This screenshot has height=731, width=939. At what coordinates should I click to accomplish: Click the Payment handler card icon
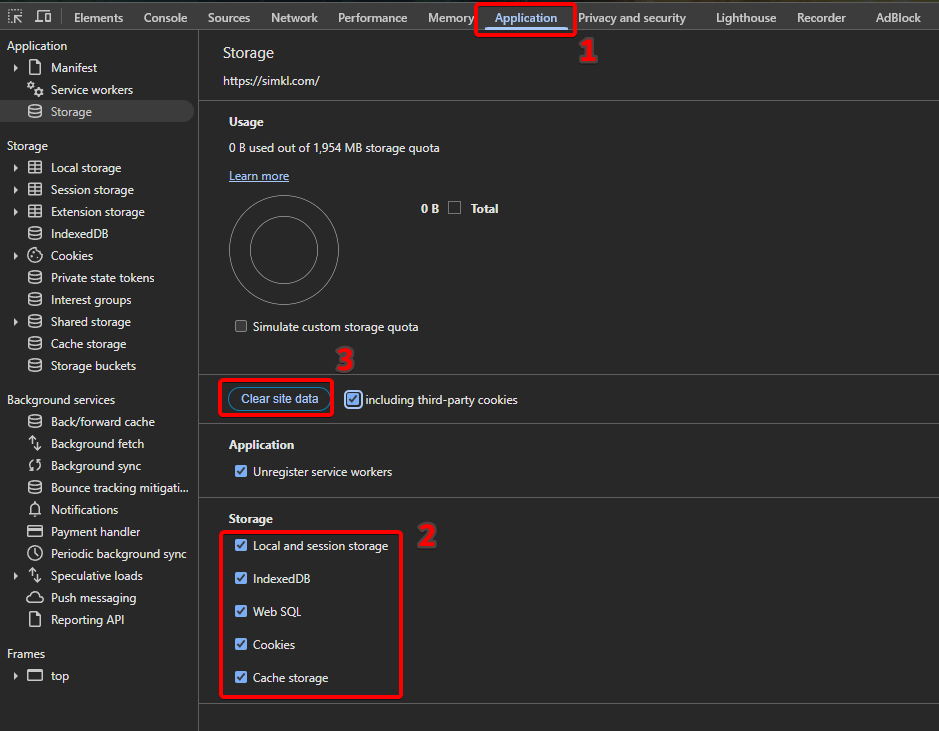pyautogui.click(x=35, y=532)
